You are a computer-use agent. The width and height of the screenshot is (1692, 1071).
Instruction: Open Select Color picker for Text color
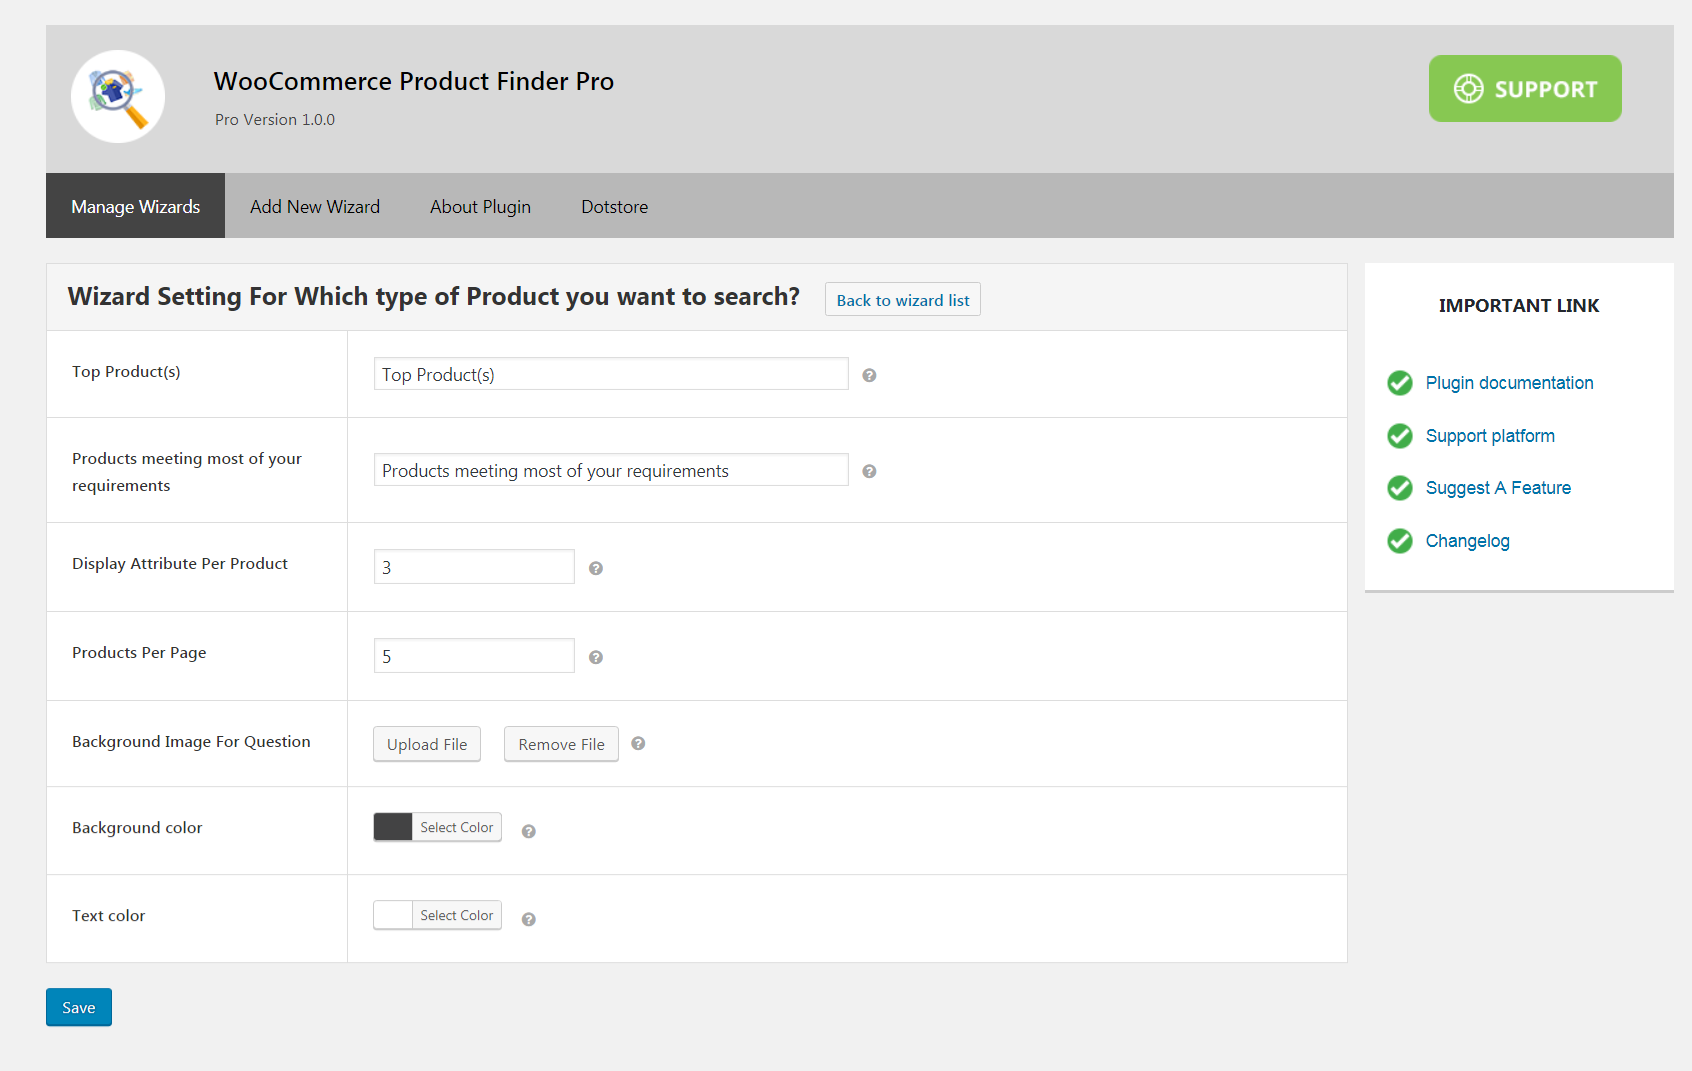457,915
